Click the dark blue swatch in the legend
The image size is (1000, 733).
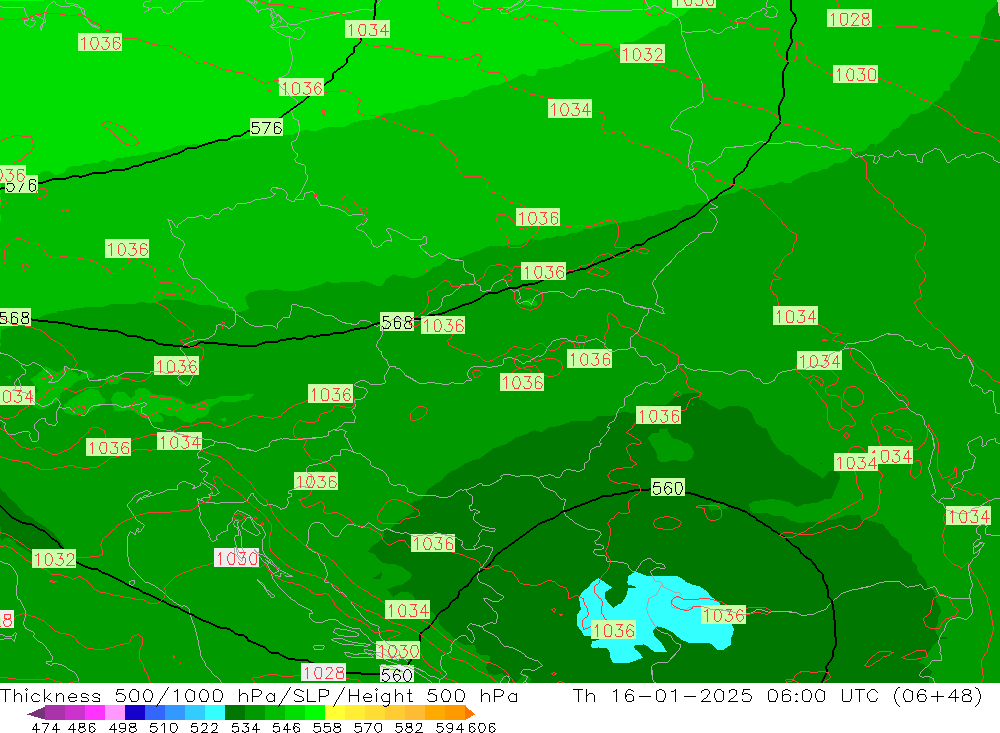coord(135,713)
